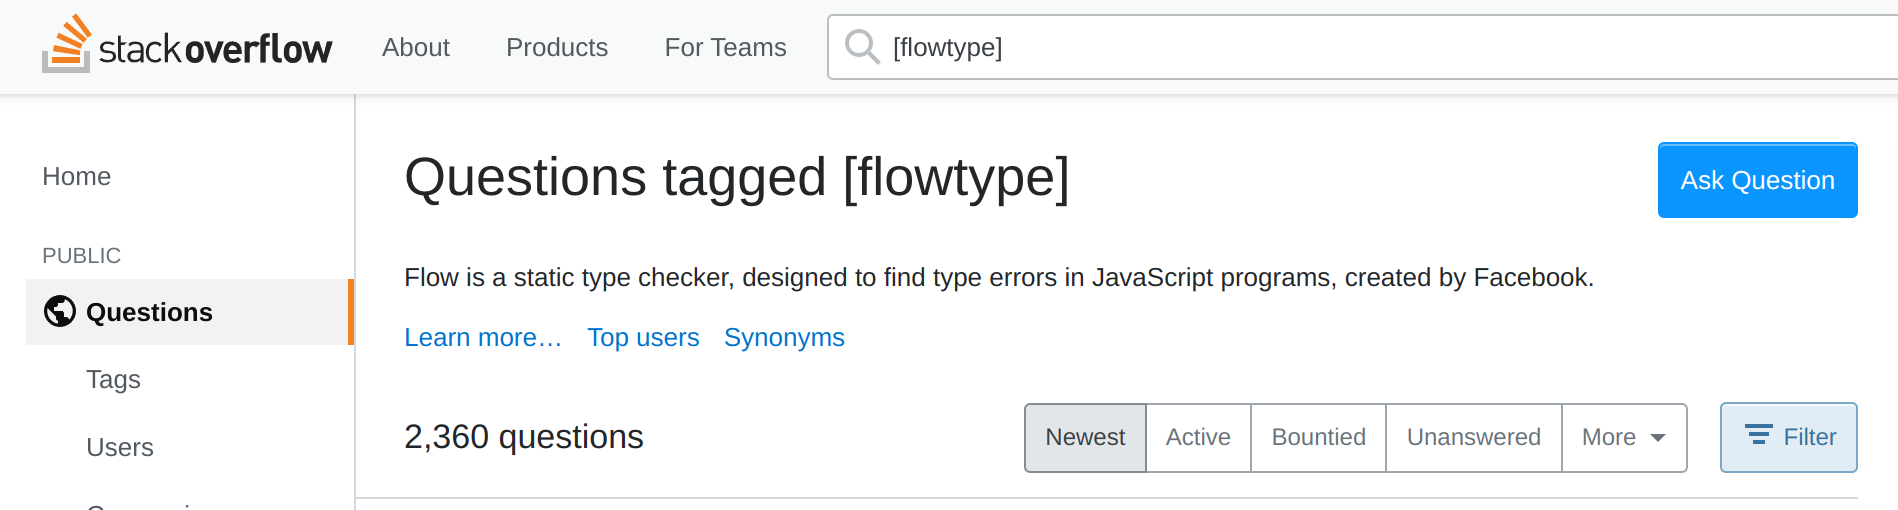
Task: Open the Synonyms link
Action: coord(784,338)
